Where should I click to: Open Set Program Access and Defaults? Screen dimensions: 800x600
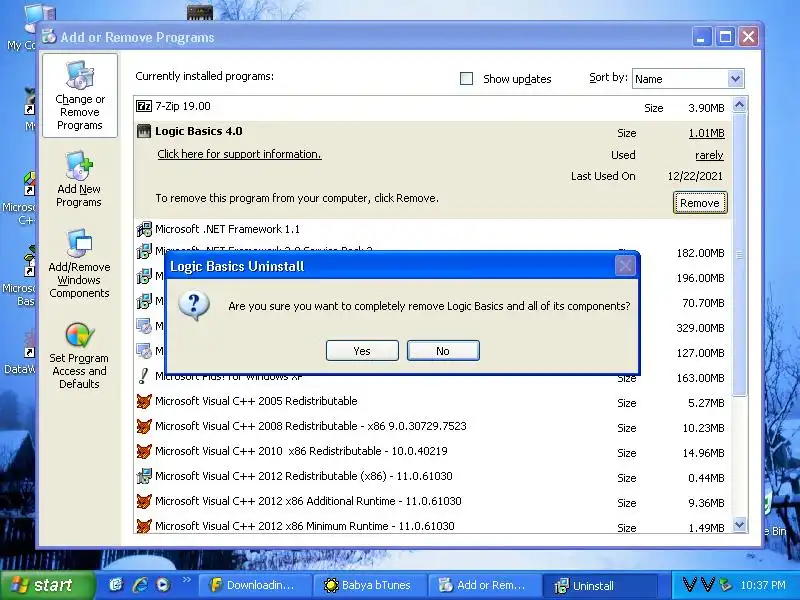pos(79,356)
